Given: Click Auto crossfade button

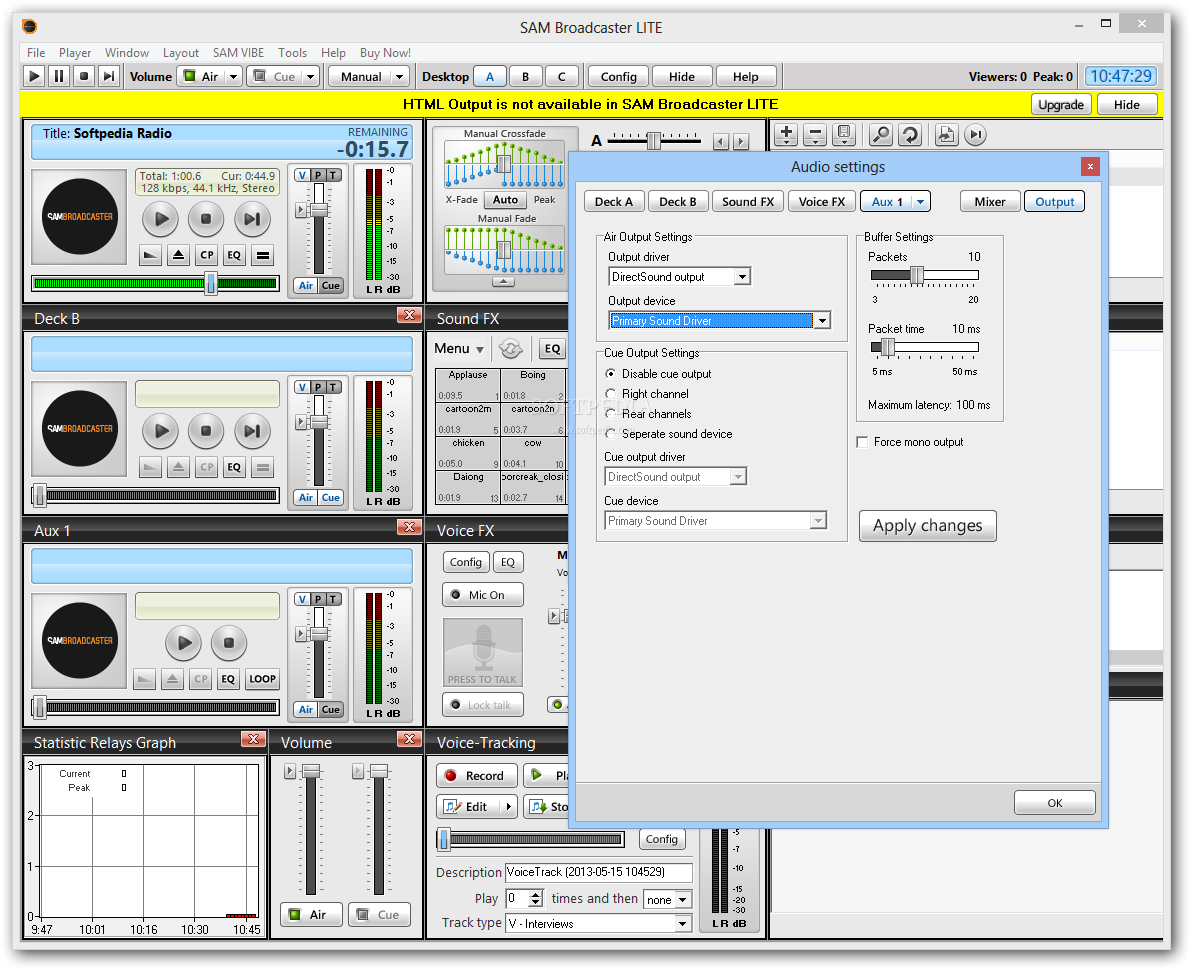Looking at the screenshot, I should point(505,200).
